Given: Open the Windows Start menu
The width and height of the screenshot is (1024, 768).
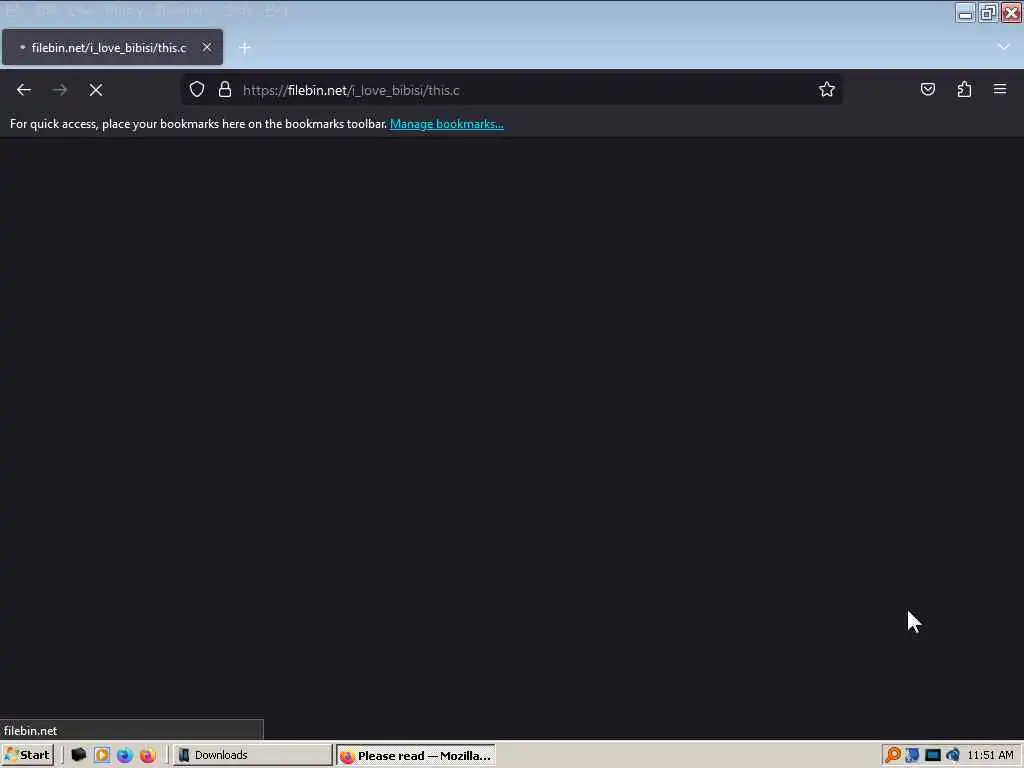Looking at the screenshot, I should click(27, 755).
